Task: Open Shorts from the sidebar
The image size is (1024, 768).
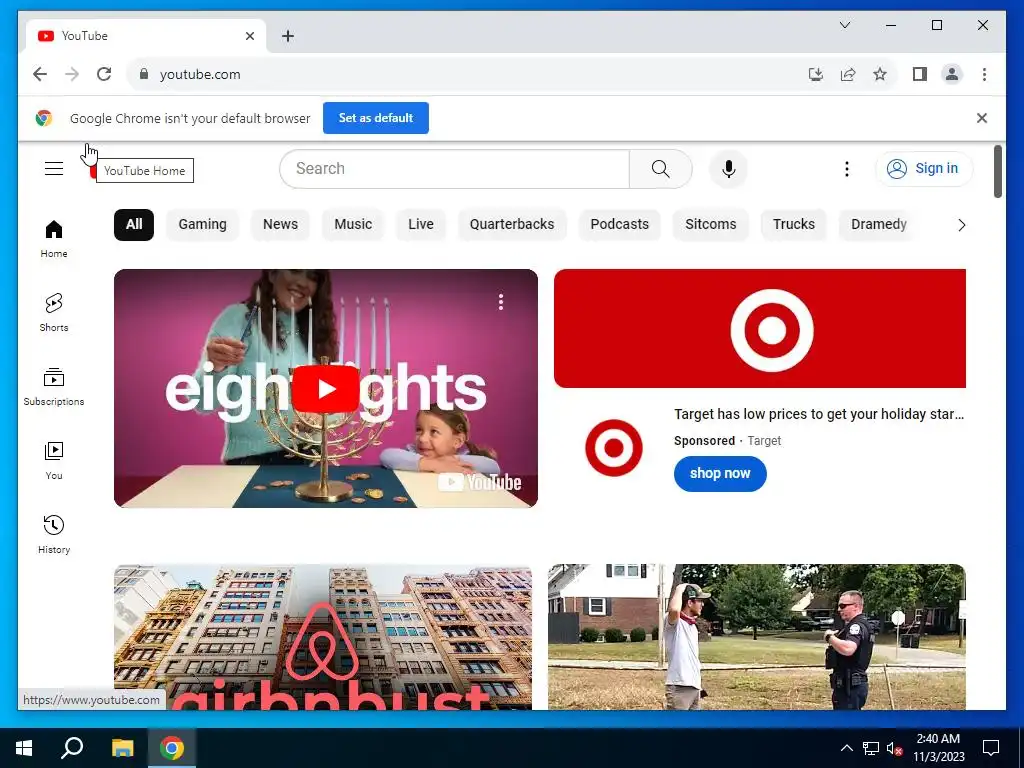Action: 54,312
